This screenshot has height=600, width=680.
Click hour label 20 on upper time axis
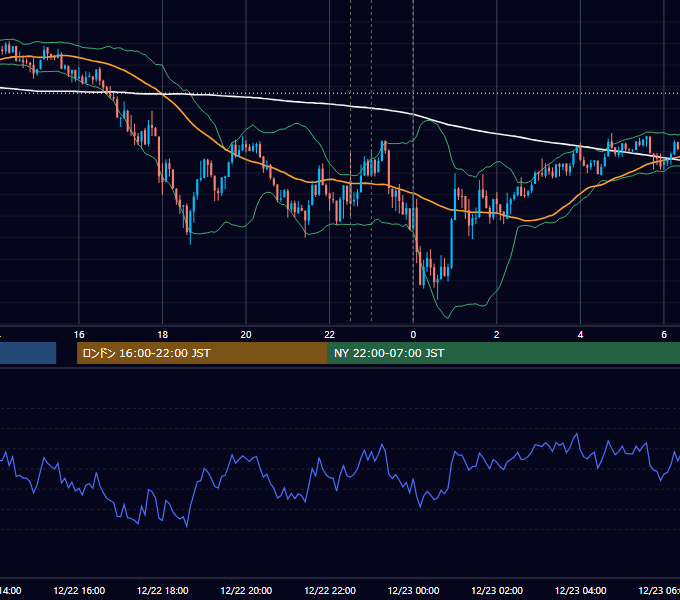246,335
